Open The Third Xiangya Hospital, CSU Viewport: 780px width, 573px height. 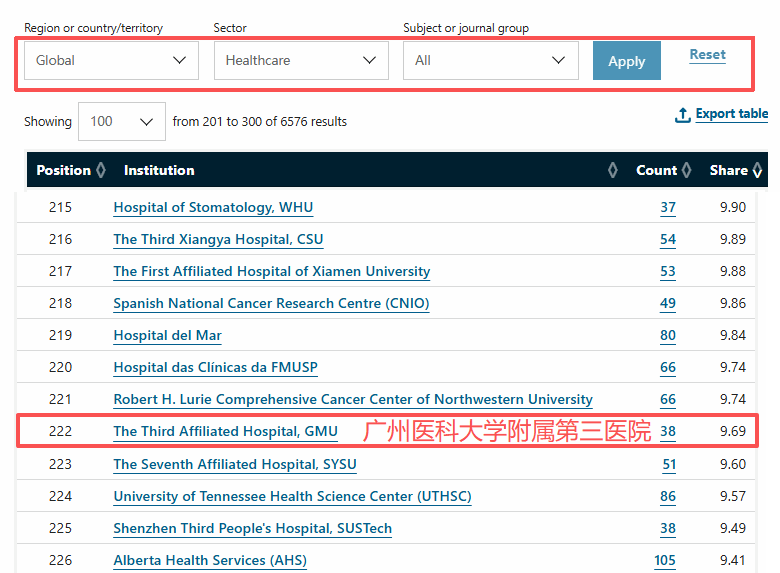218,239
